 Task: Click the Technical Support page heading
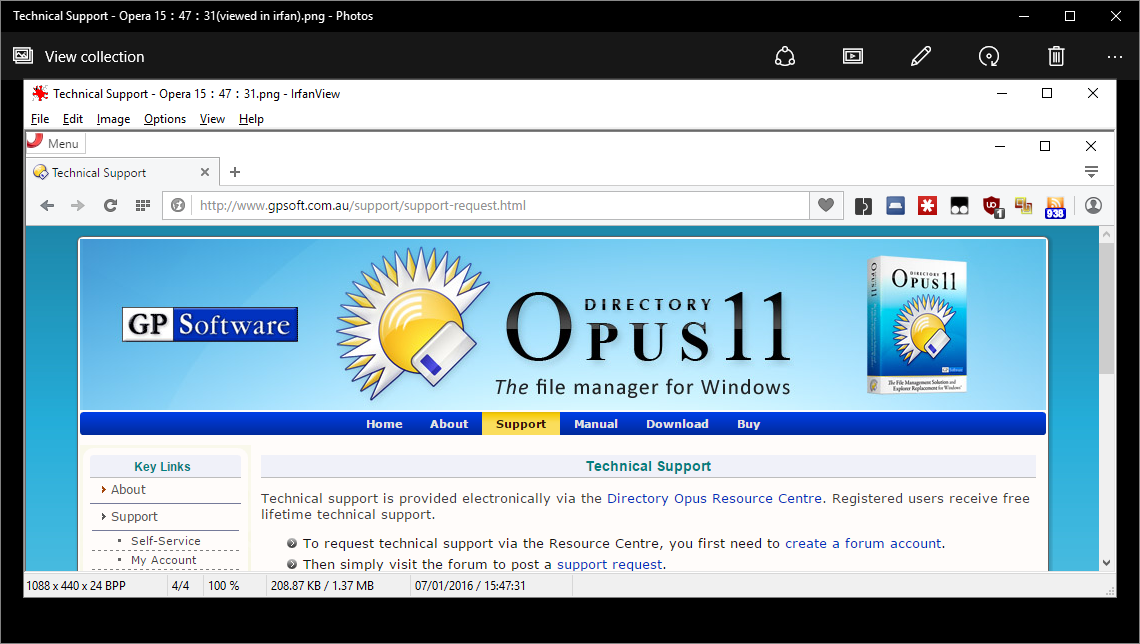649,467
